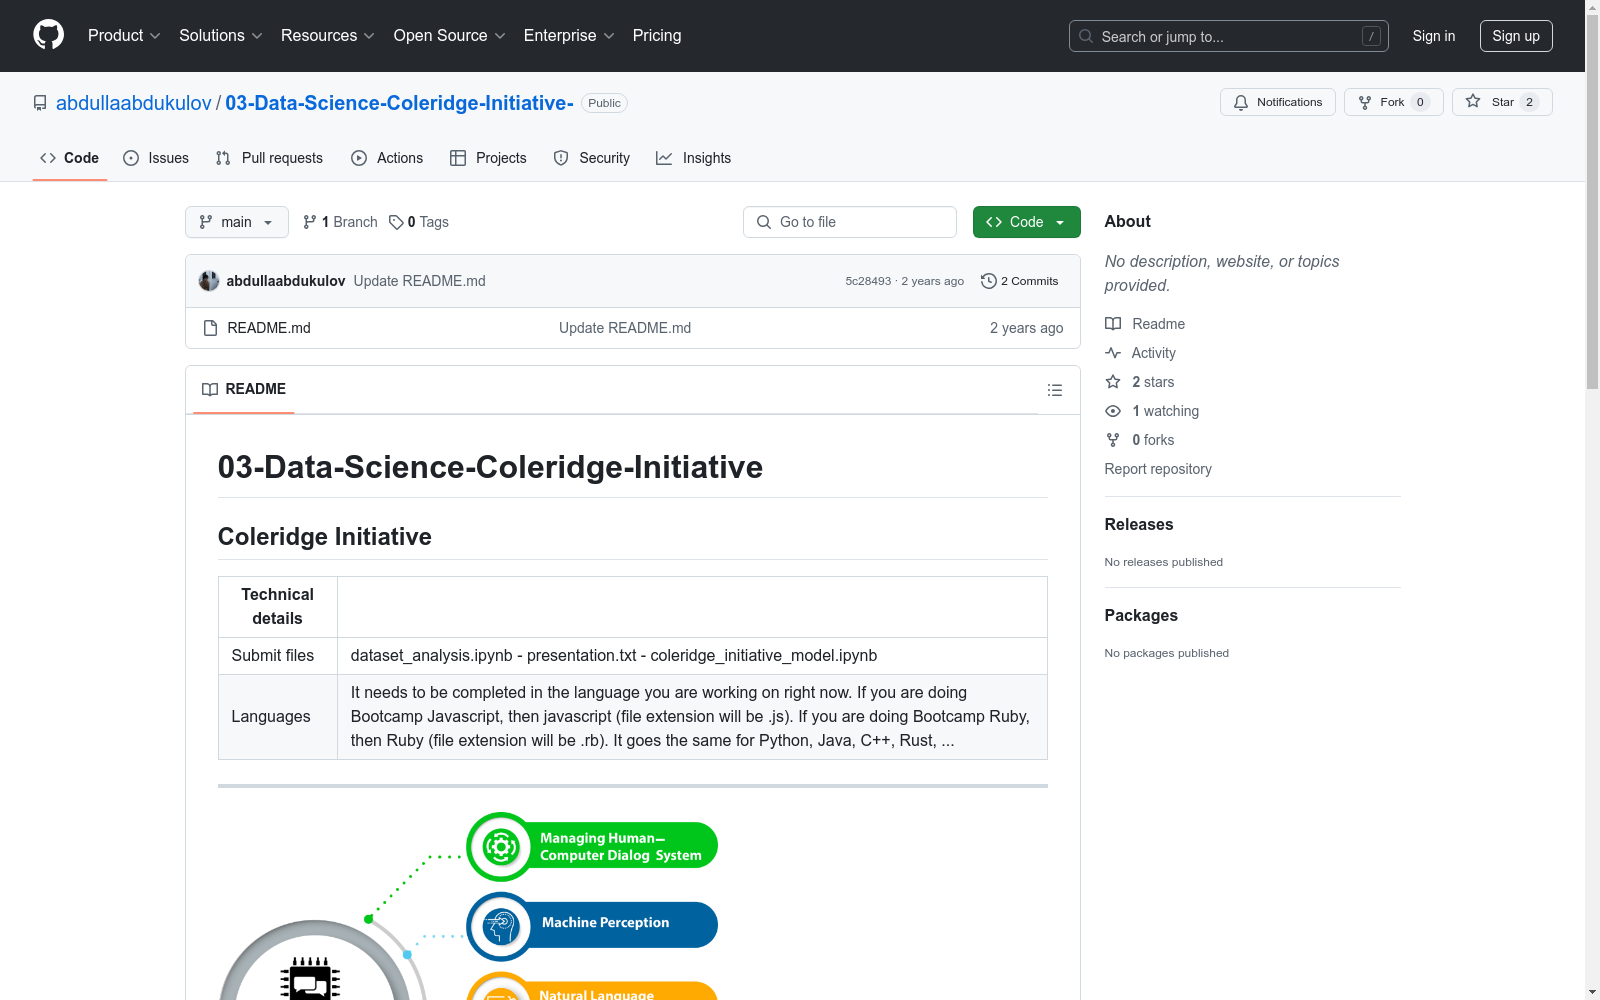Expand the Product menu

pyautogui.click(x=124, y=36)
